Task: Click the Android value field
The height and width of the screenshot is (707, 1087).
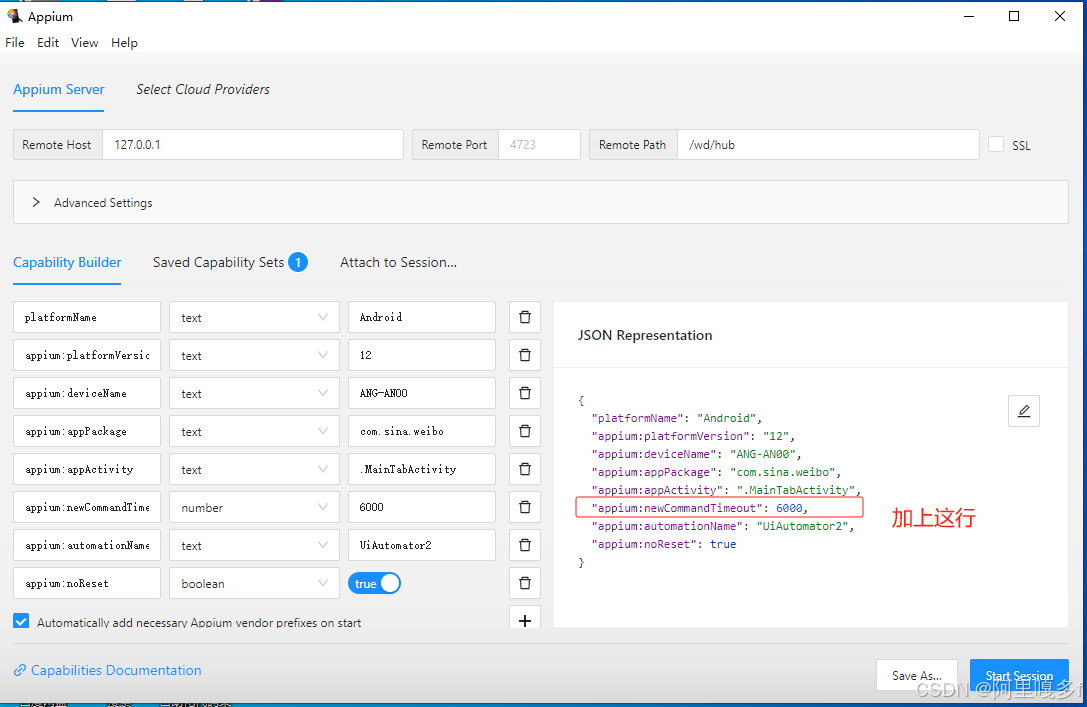Action: (422, 317)
